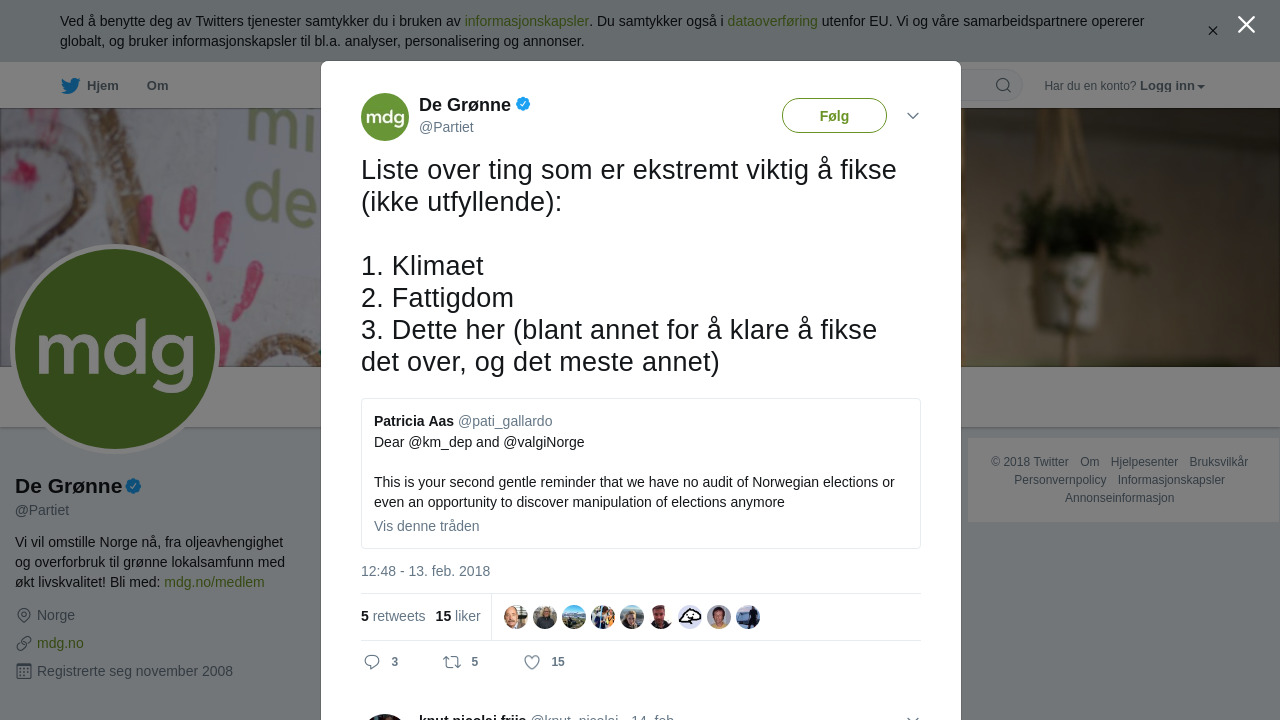The width and height of the screenshot is (1280, 720).
Task: Open the informasjonskapsler link in banner
Action: point(526,21)
